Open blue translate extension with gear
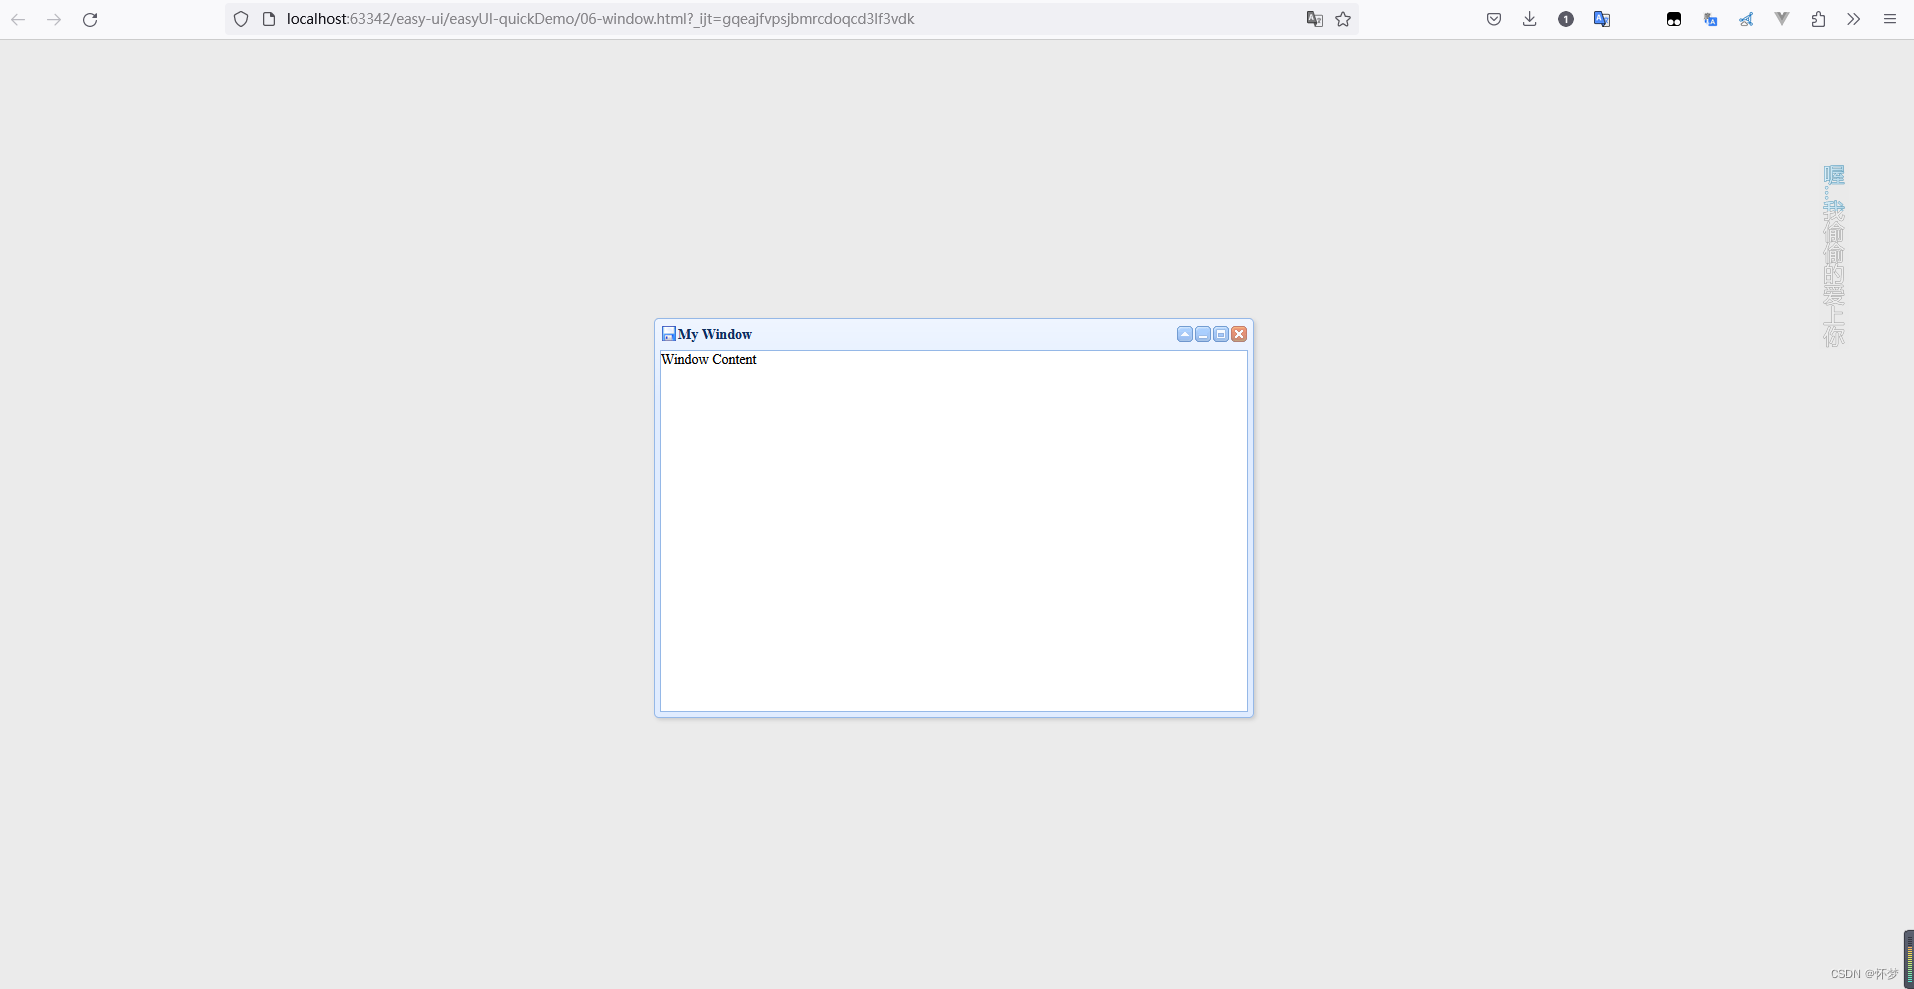The image size is (1914, 989). (1710, 19)
